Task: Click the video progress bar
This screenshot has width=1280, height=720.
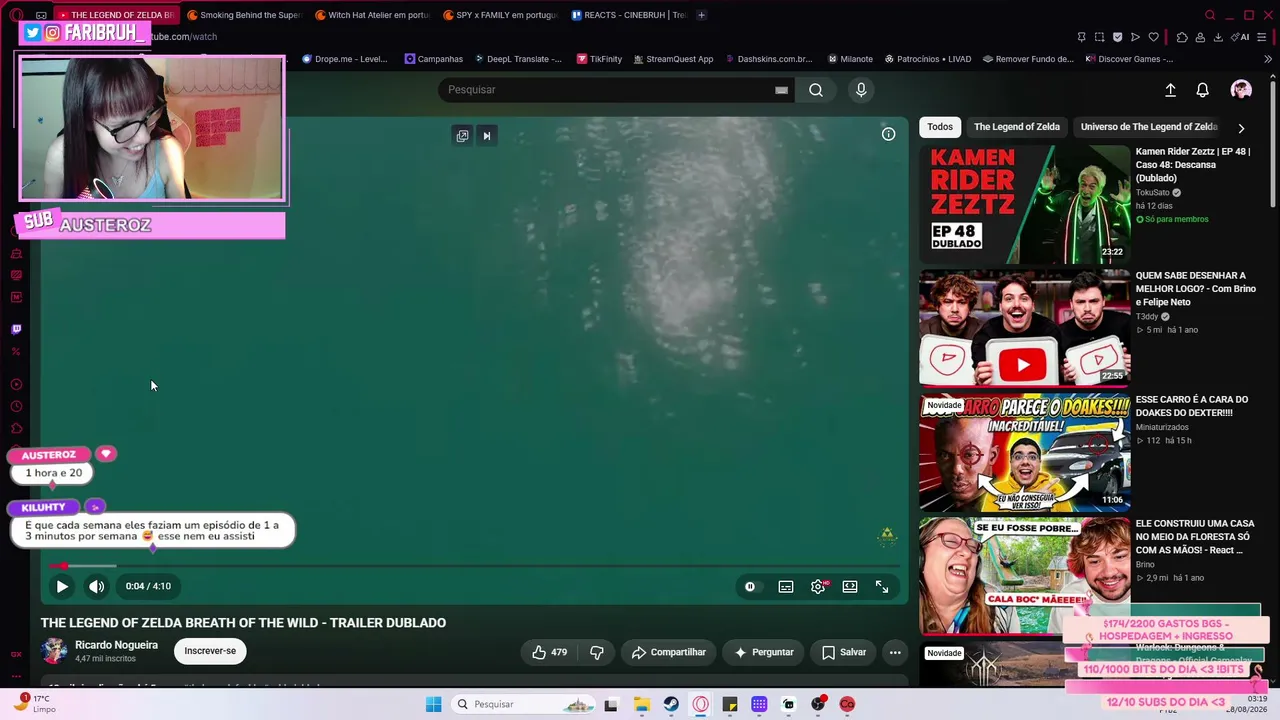Action: (474, 566)
